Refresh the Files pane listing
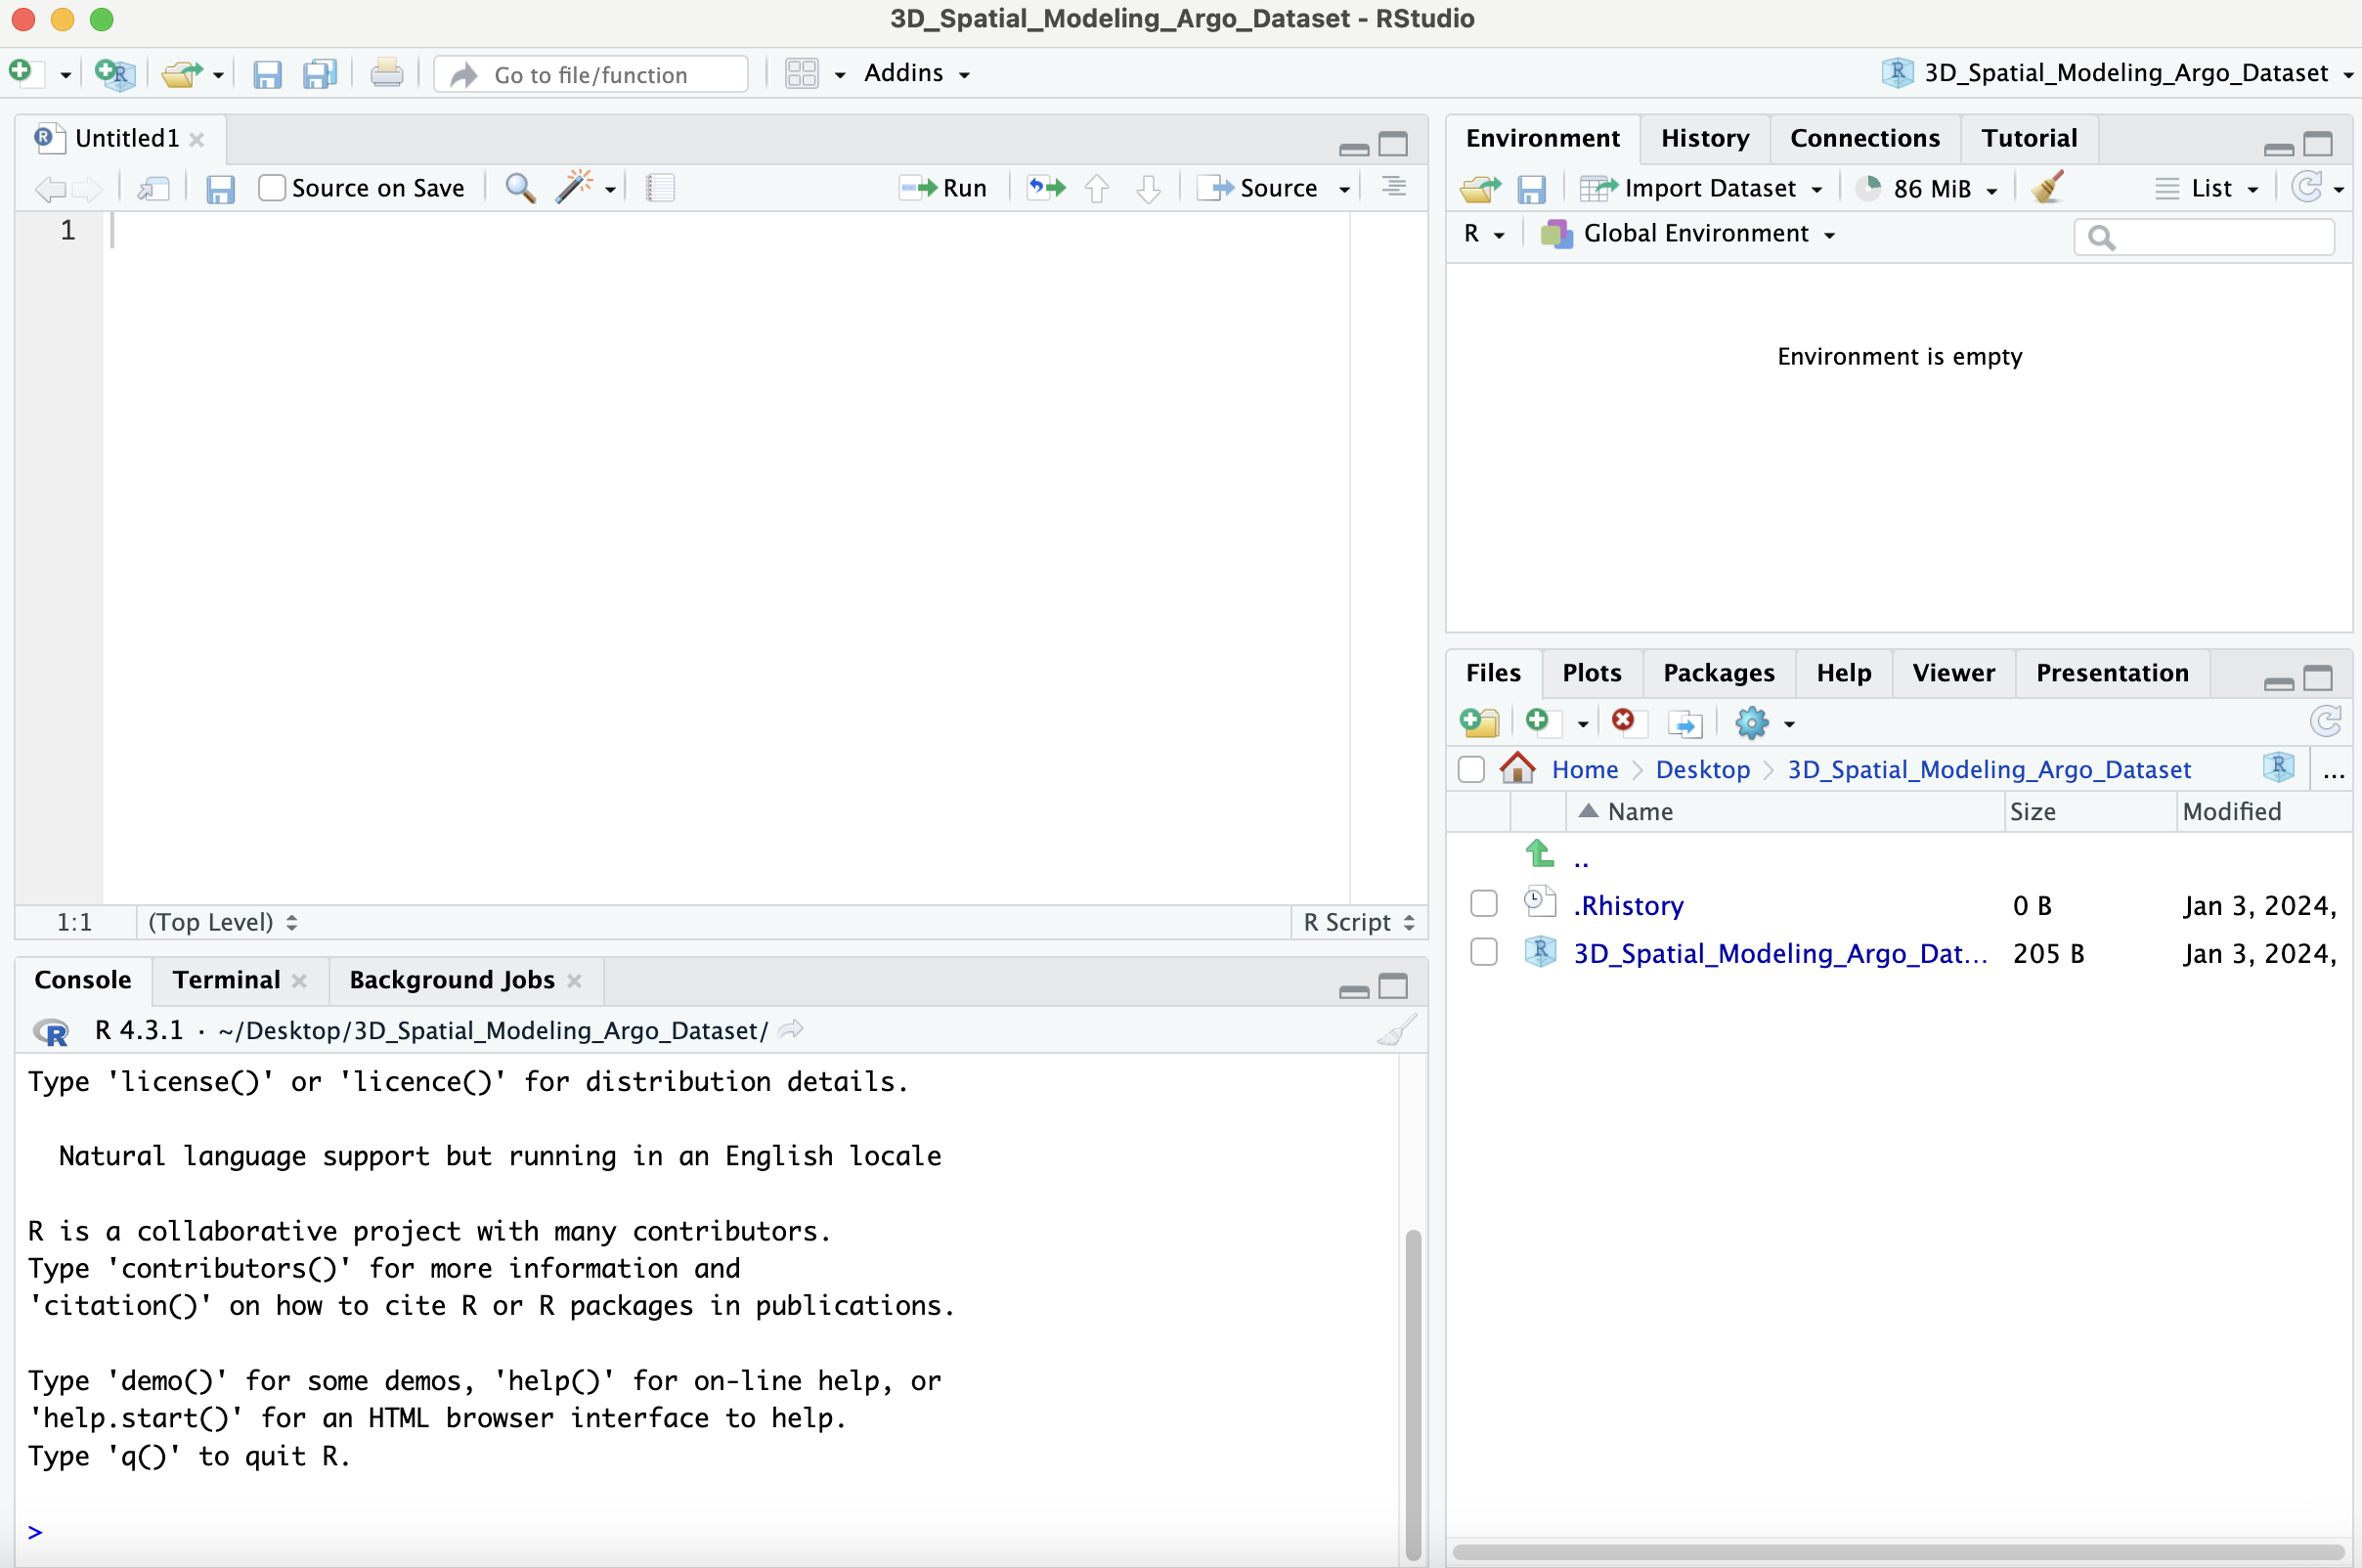Viewport: 2362px width, 1568px height. 2326,721
